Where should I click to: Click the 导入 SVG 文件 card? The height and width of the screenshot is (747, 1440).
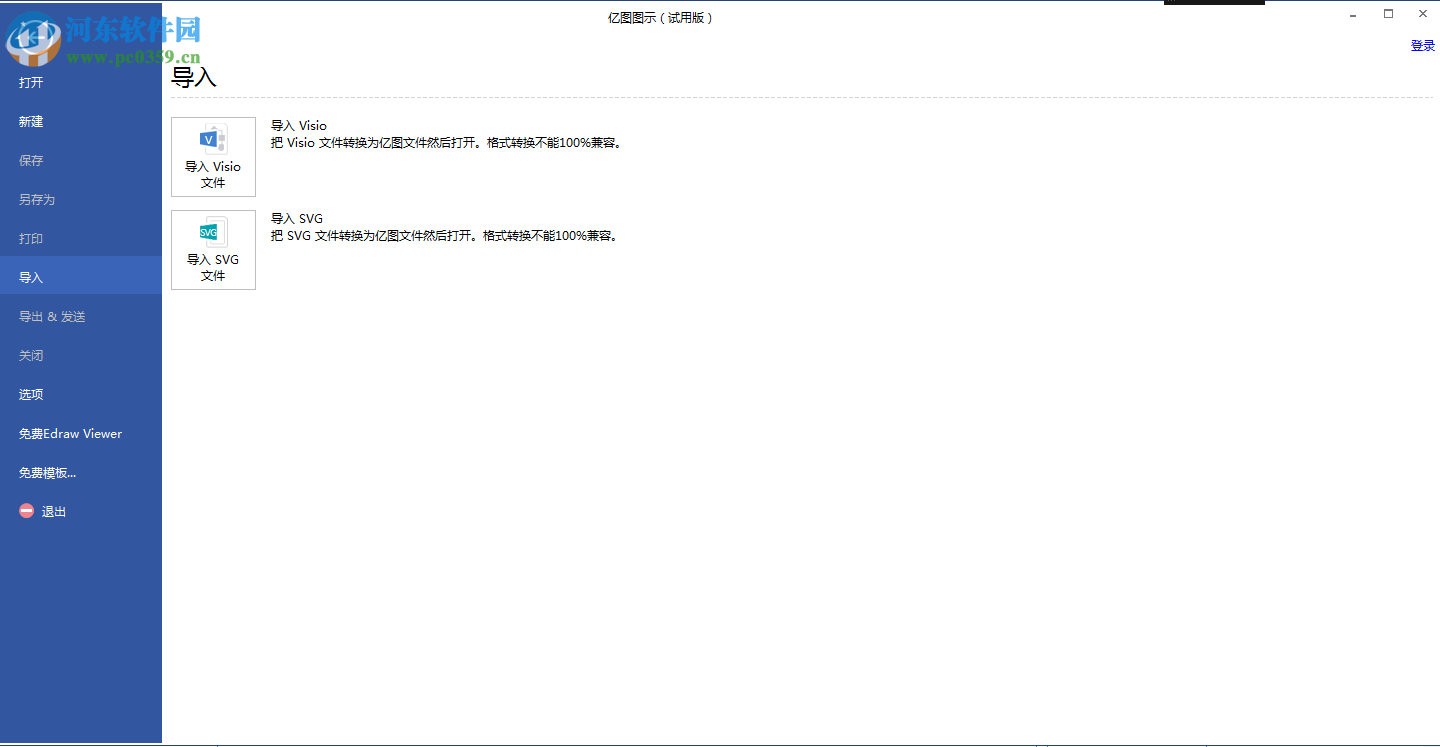click(x=213, y=250)
